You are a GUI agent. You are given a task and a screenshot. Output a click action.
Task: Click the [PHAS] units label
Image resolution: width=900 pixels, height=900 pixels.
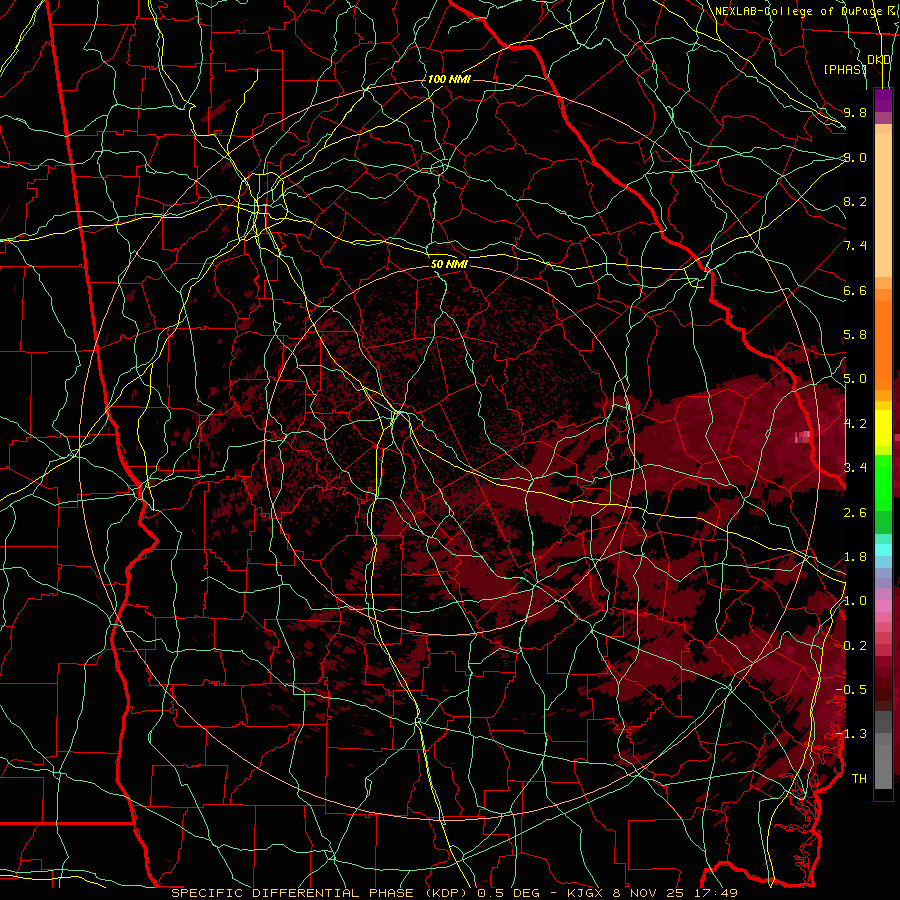845,69
